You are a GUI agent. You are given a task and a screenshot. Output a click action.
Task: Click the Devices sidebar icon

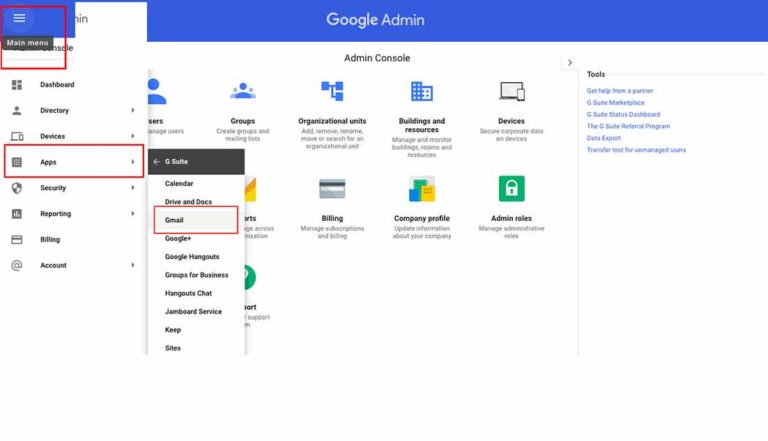click(x=17, y=136)
